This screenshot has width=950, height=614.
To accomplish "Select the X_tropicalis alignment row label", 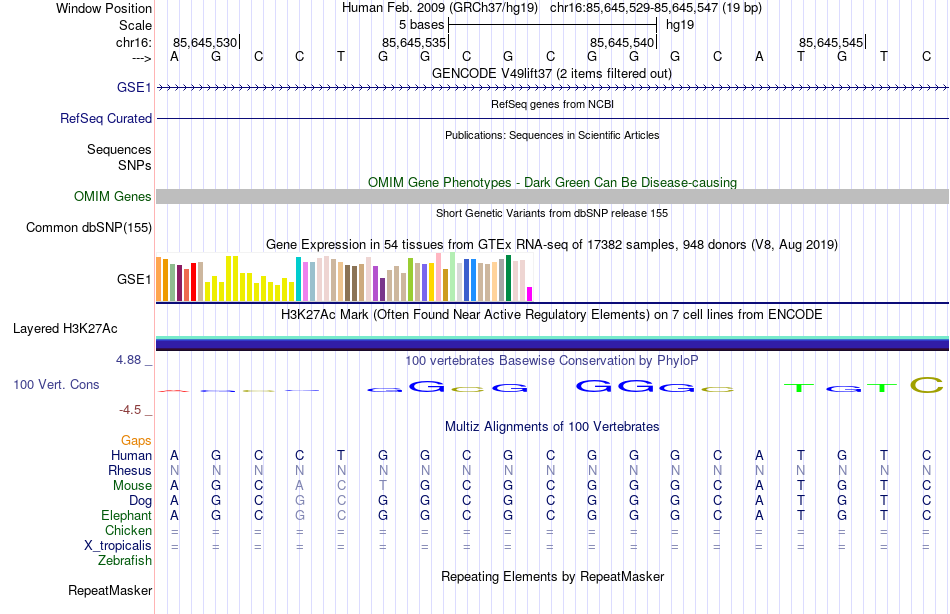I will point(118,546).
